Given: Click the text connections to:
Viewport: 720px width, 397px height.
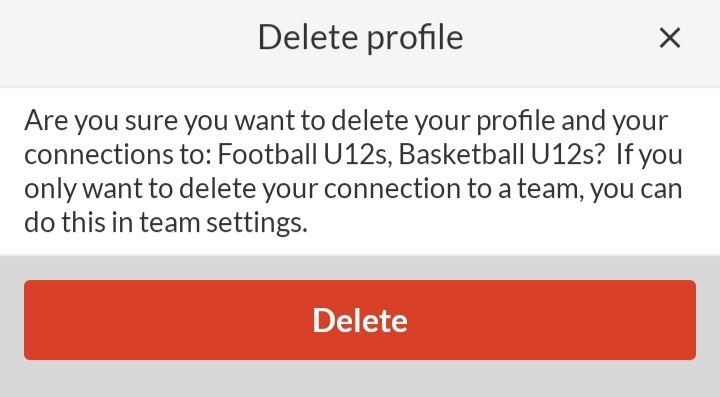Looking at the screenshot, I should click(118, 155).
